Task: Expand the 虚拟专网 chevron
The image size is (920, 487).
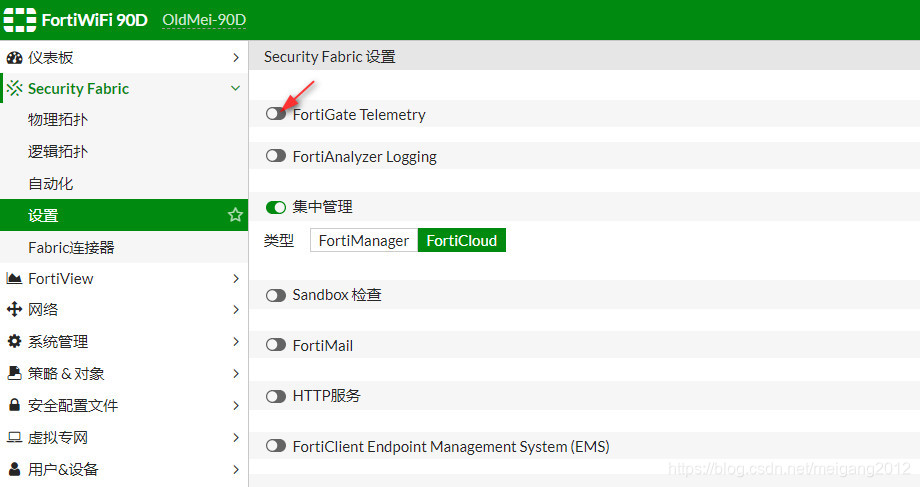Action: pos(236,438)
